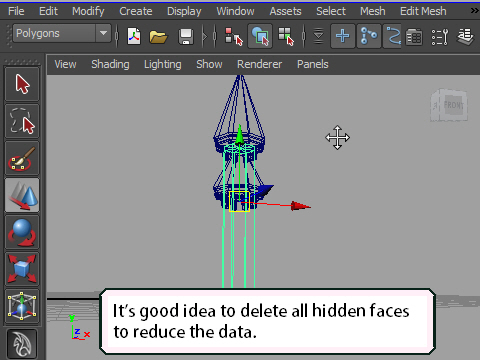Image resolution: width=480 pixels, height=360 pixels.
Task: Click the Universal Manipulator tool
Action: coord(22,306)
